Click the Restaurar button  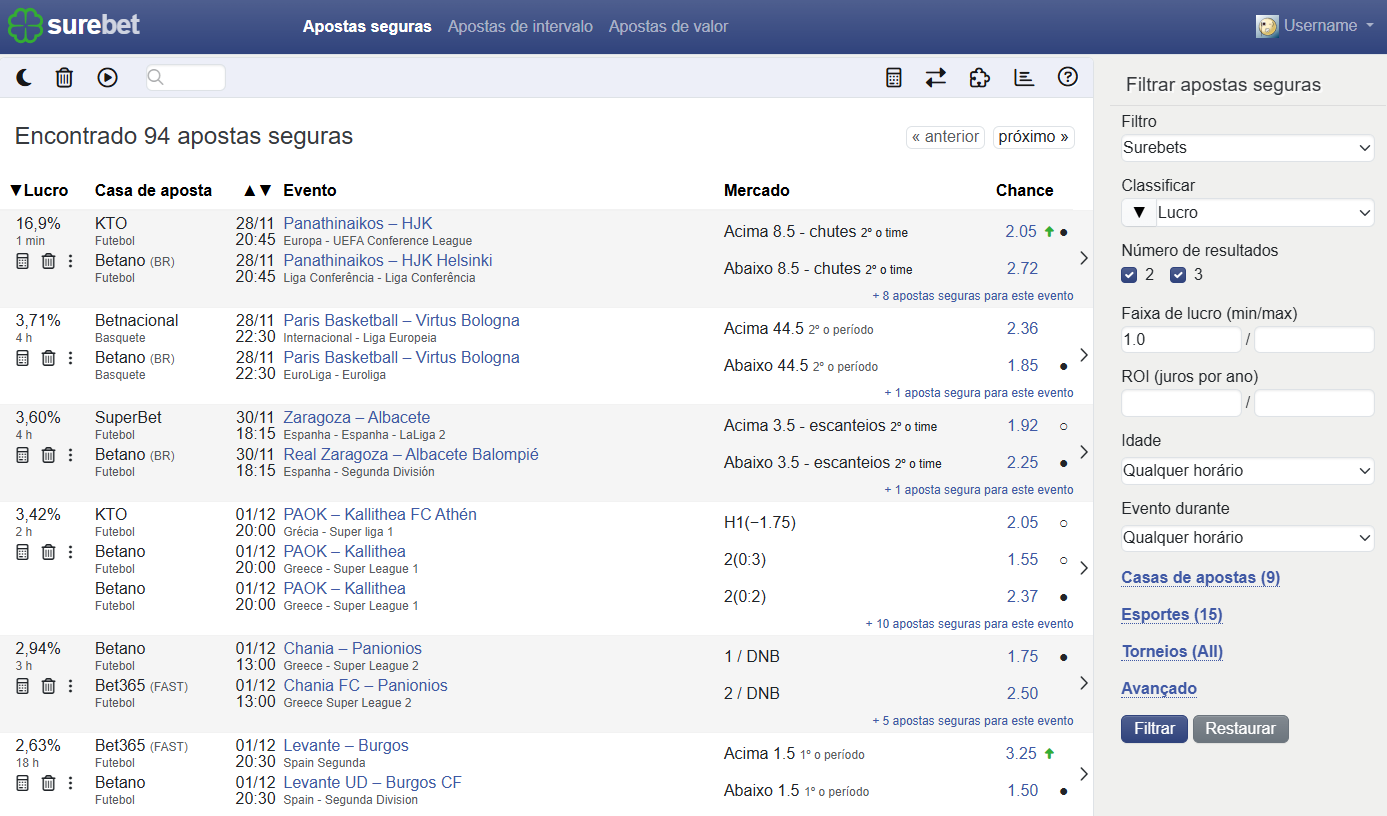1241,729
